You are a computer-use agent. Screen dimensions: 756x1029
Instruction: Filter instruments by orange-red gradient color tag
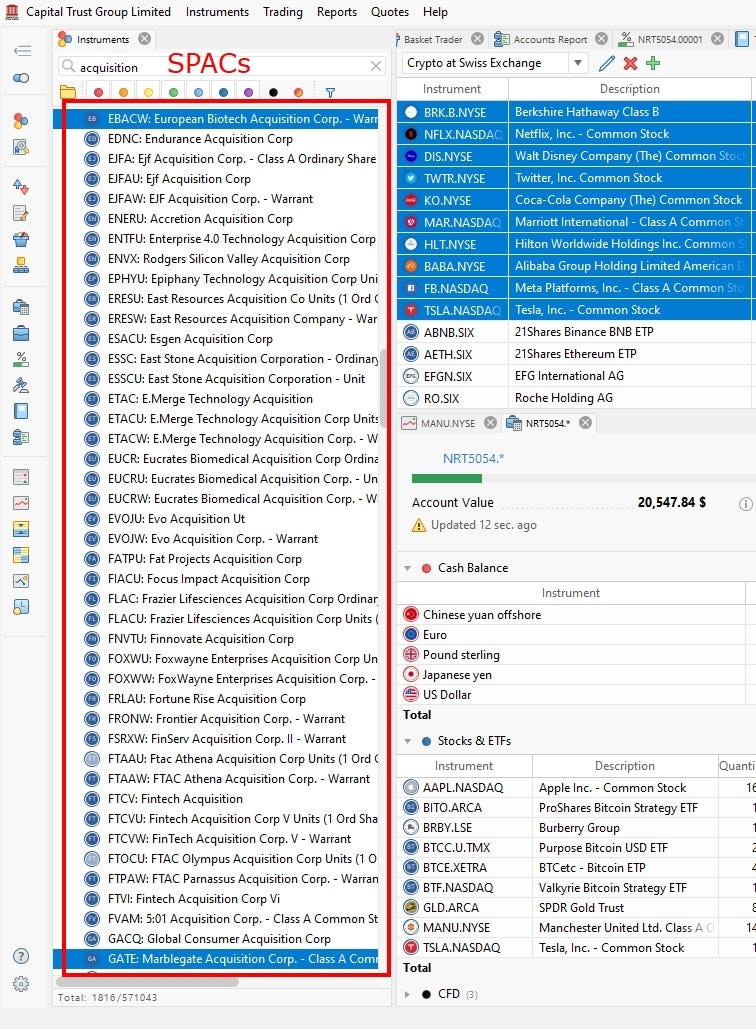[299, 93]
